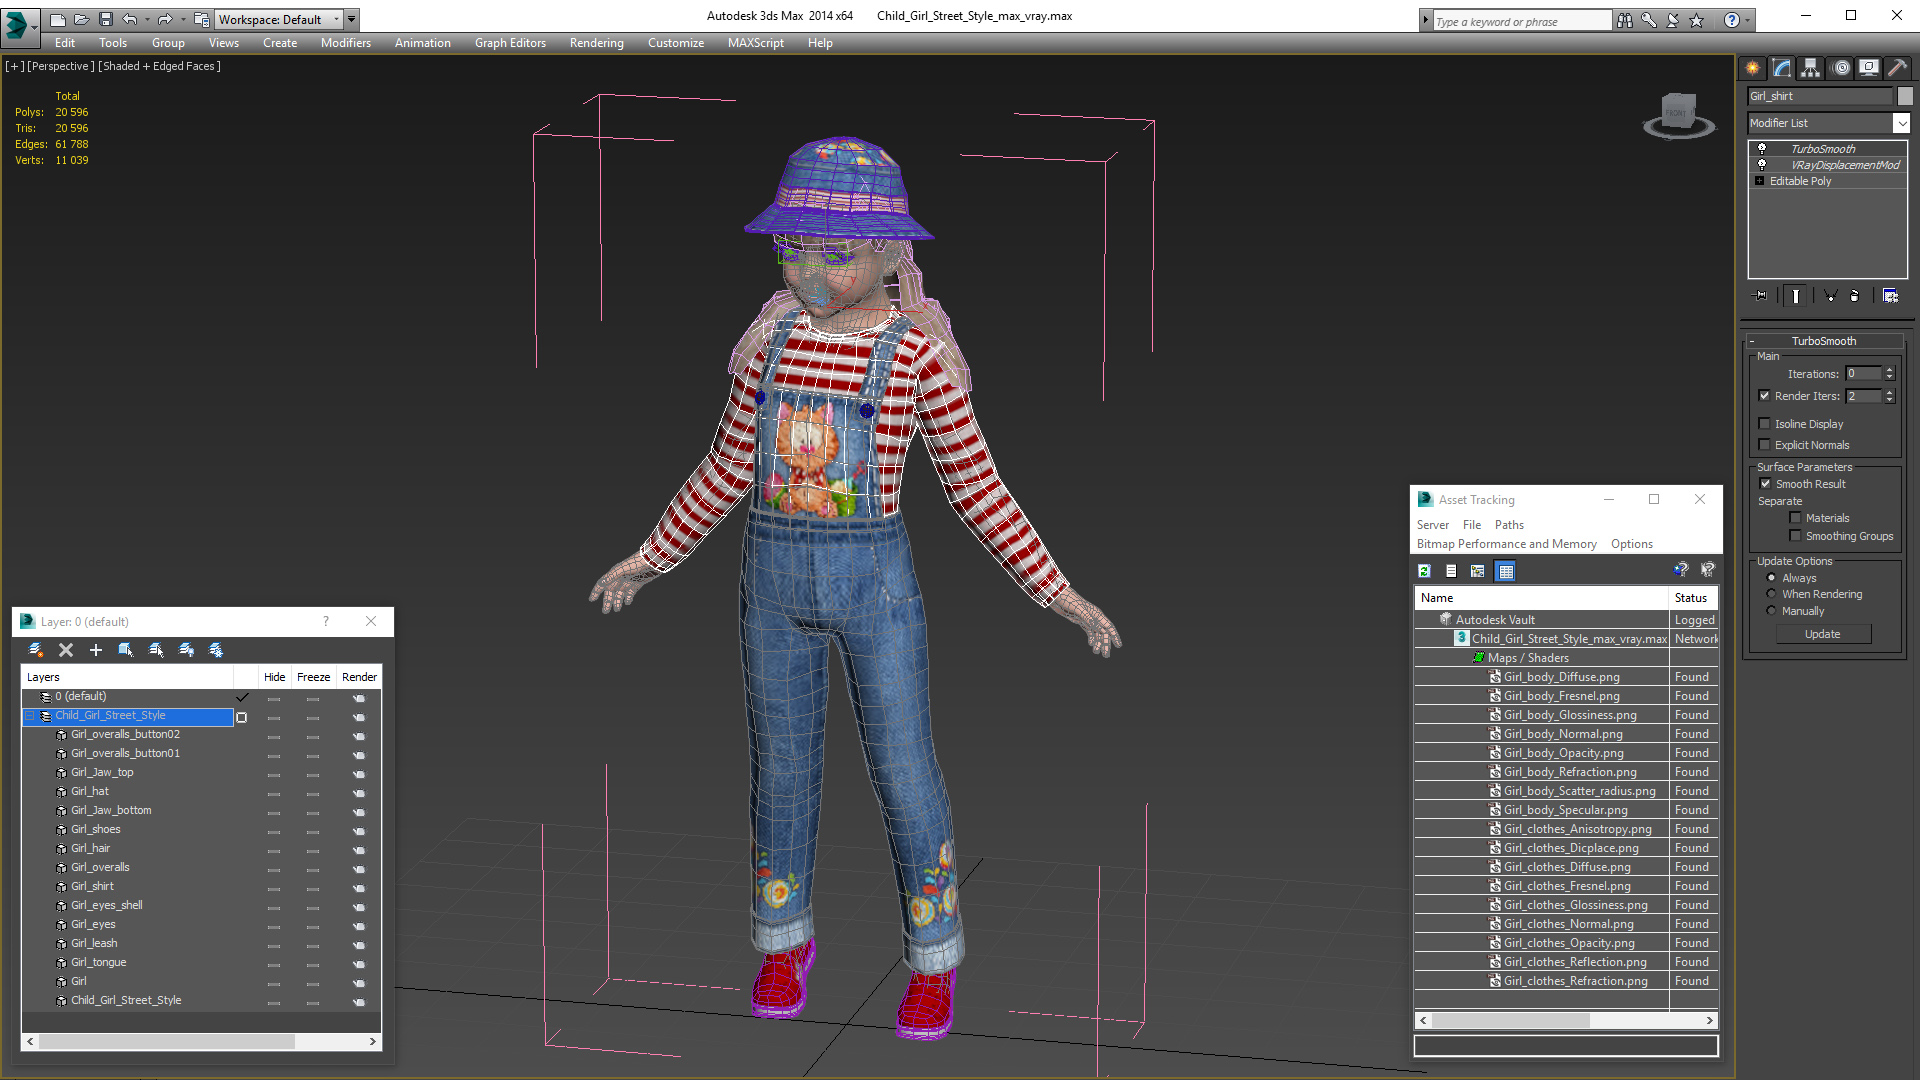Click the New Scene toolbar icon

57,19
